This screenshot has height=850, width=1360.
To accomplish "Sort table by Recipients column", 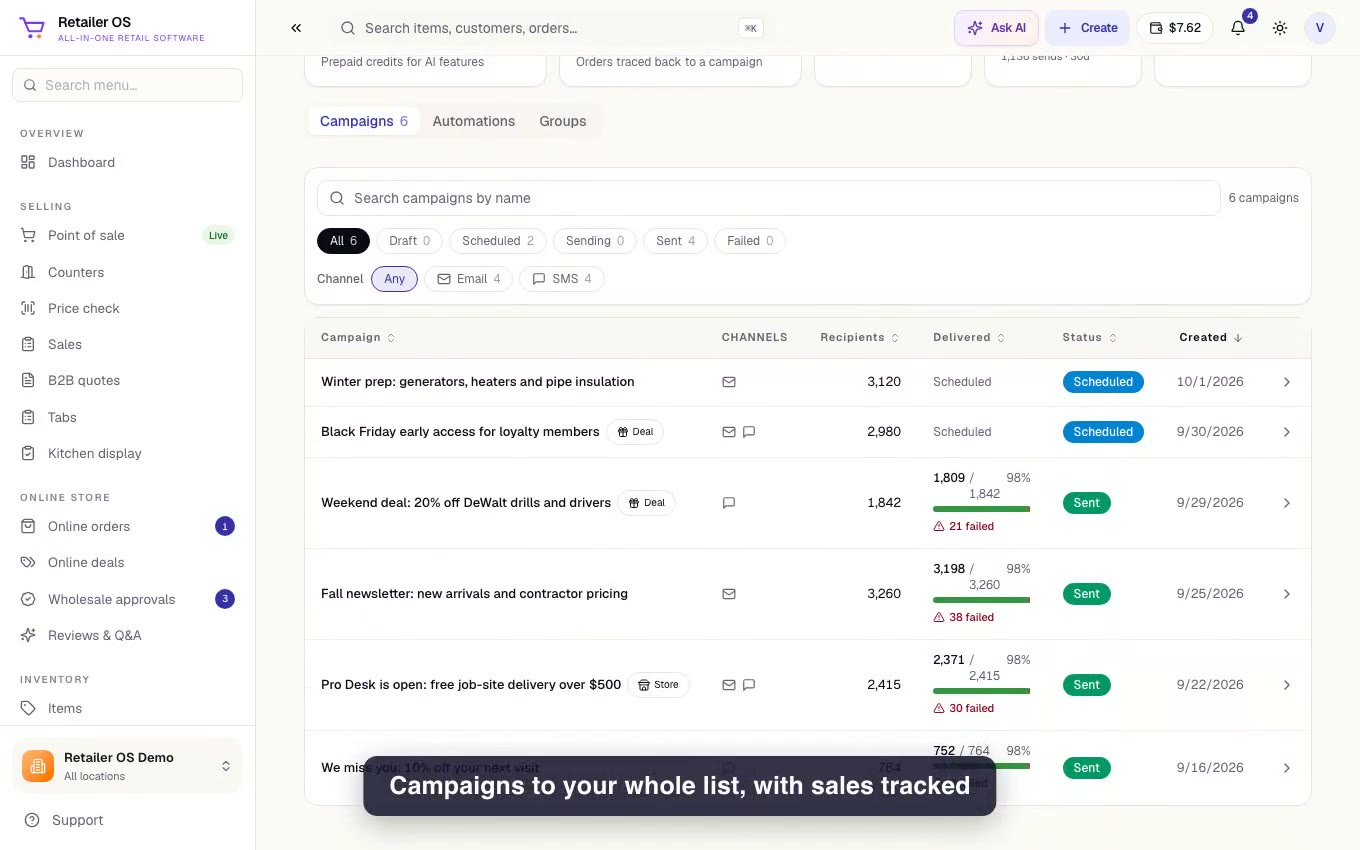I will (860, 338).
